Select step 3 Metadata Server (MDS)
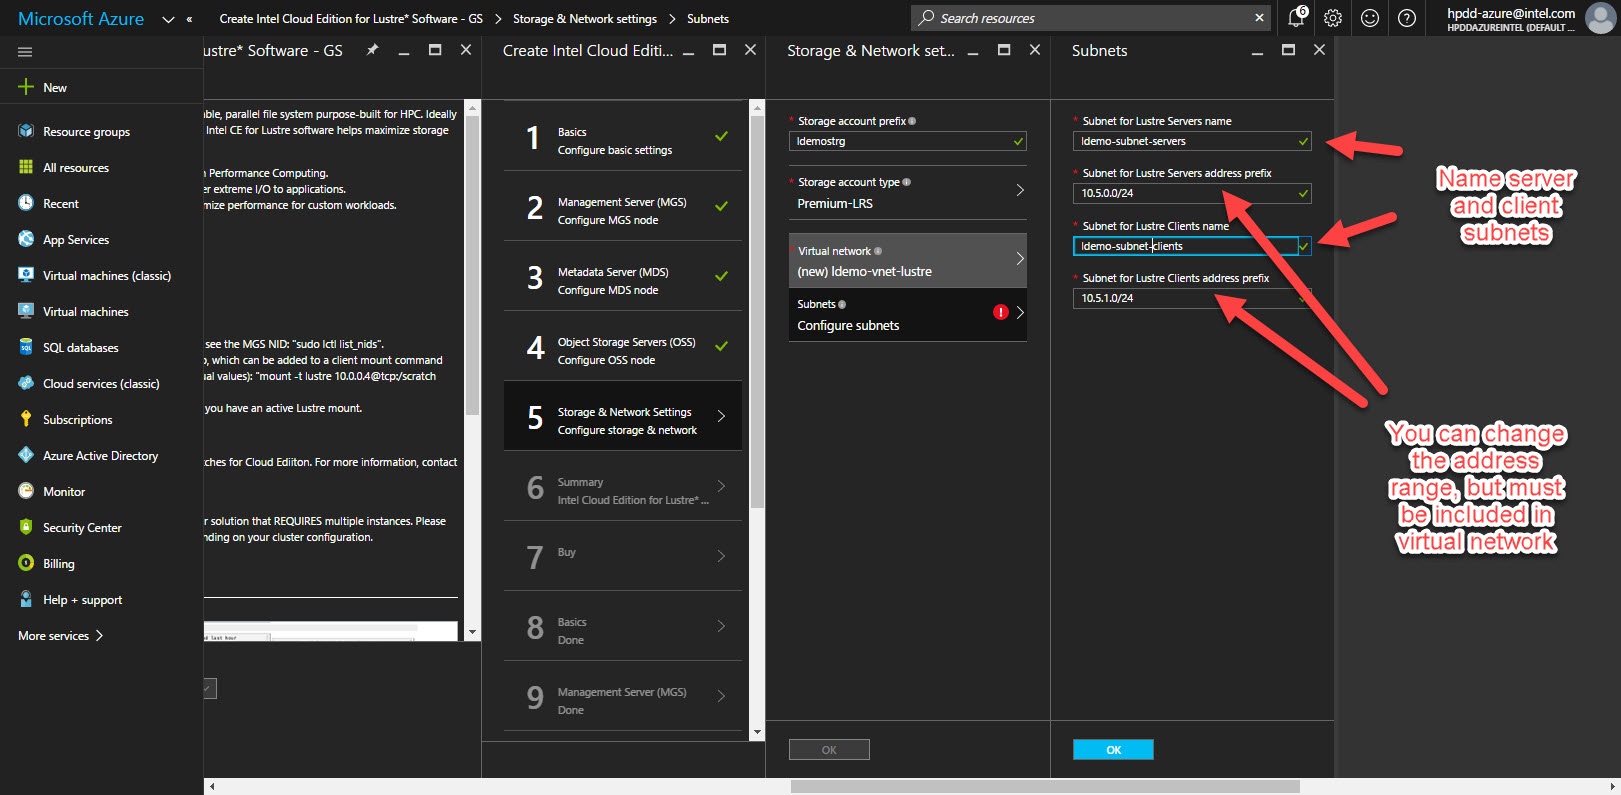The image size is (1621, 795). pyautogui.click(x=623, y=276)
